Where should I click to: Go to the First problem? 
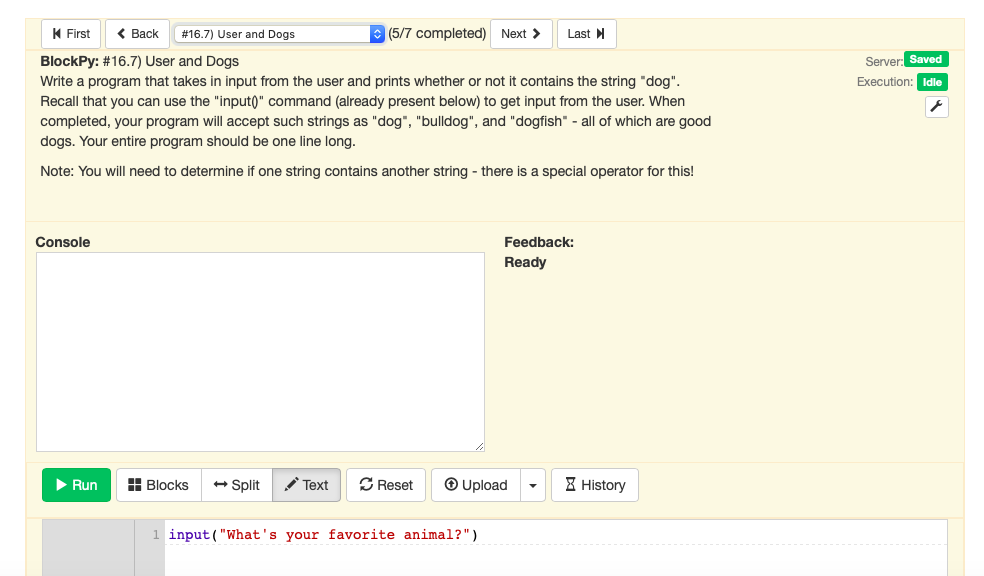[71, 34]
